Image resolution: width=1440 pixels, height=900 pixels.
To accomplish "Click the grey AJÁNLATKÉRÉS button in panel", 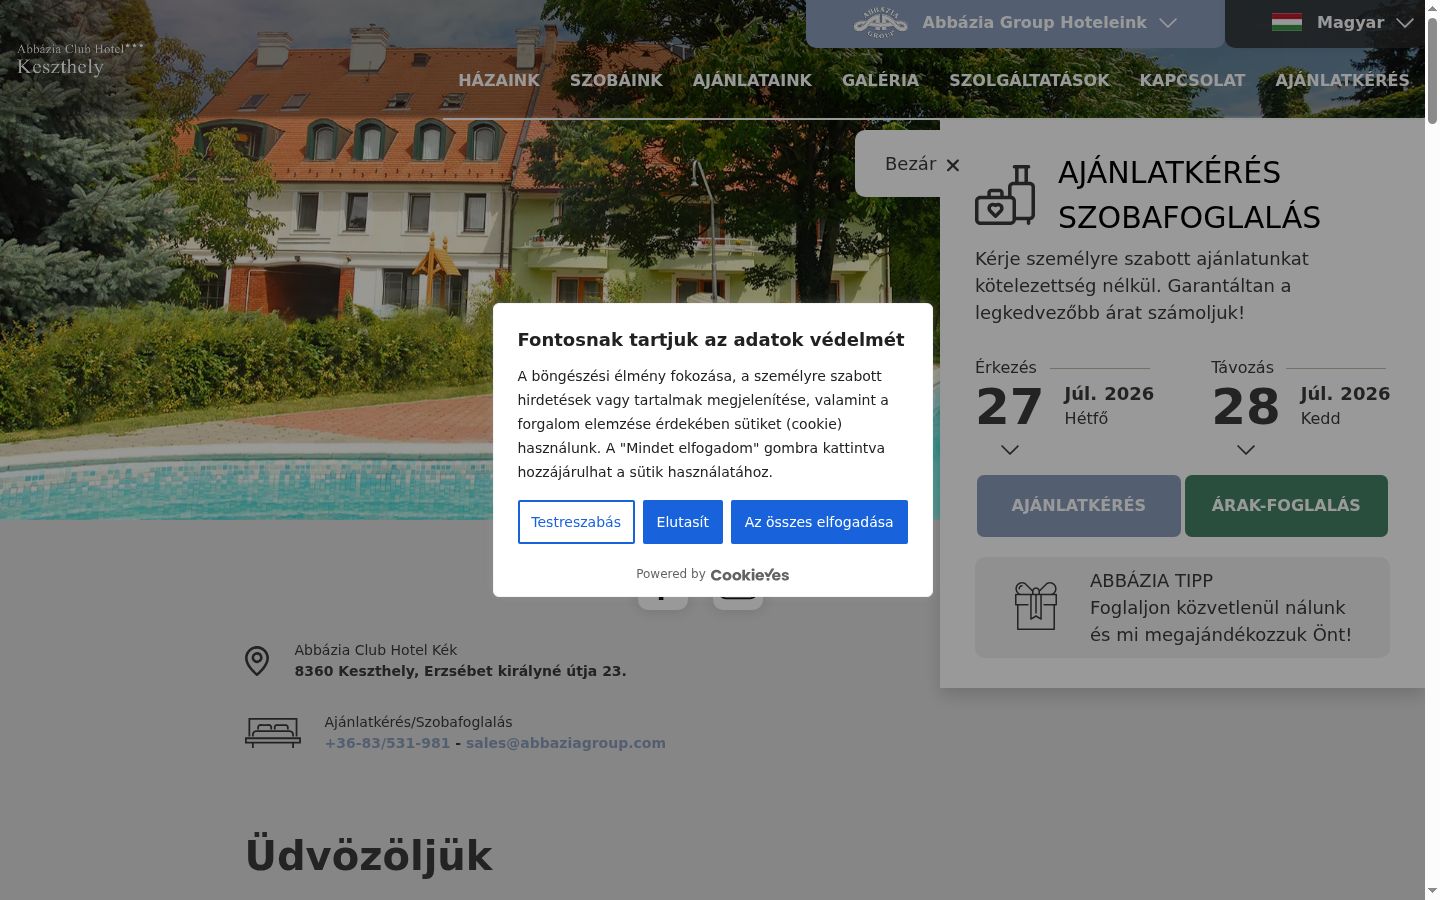I will tap(1078, 506).
